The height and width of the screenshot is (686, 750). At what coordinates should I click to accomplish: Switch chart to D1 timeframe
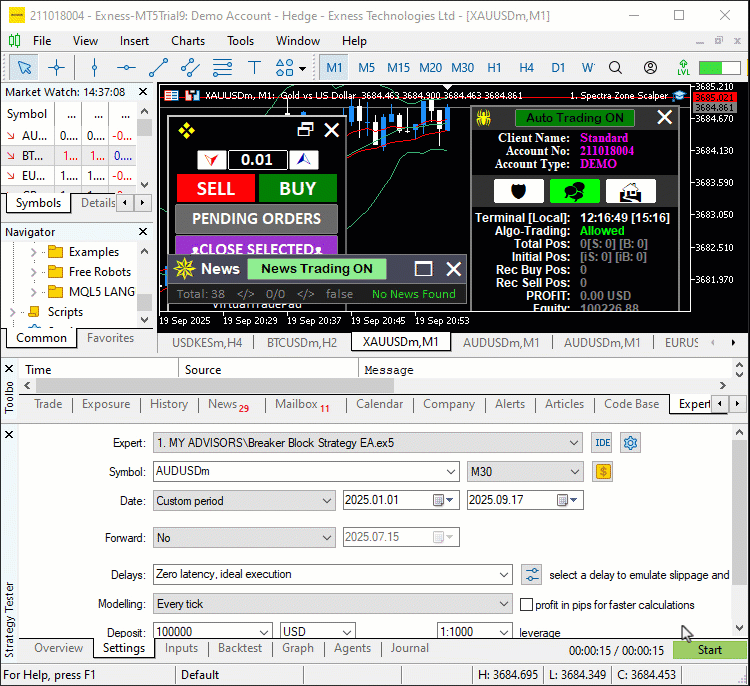coord(558,68)
